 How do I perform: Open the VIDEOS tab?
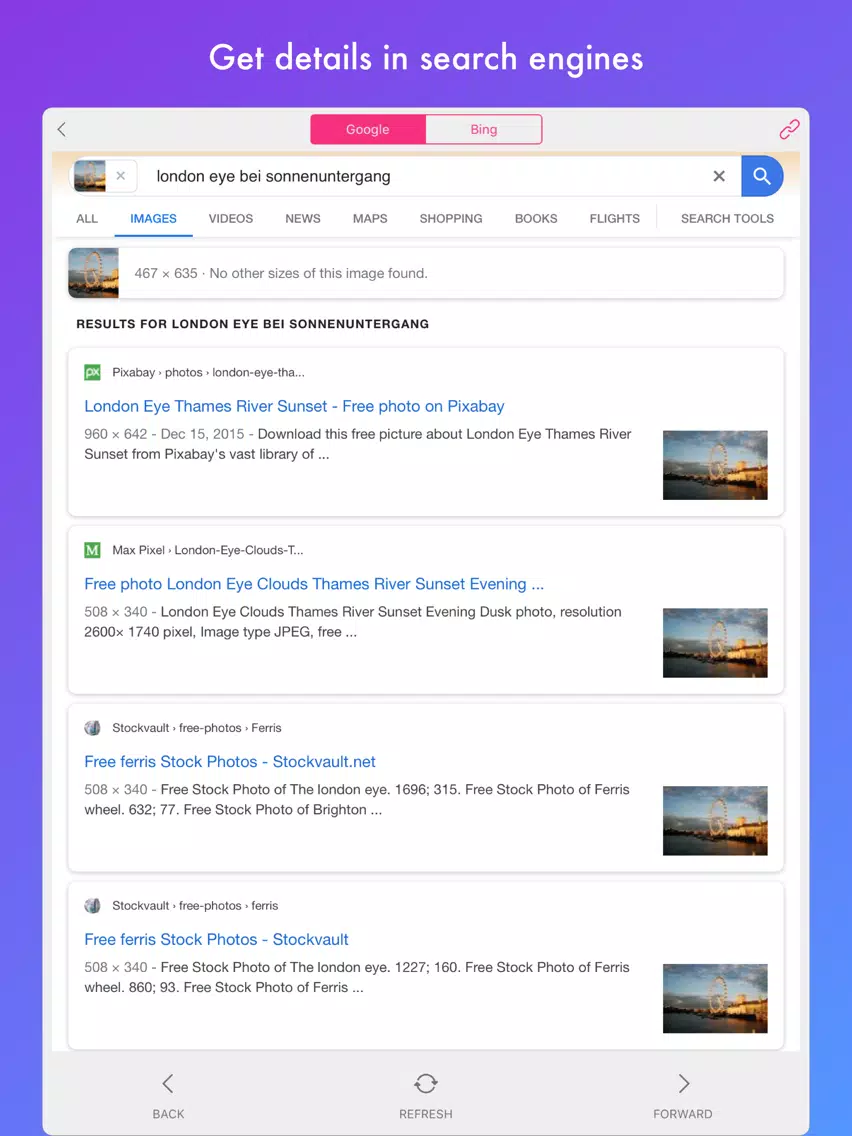231,219
